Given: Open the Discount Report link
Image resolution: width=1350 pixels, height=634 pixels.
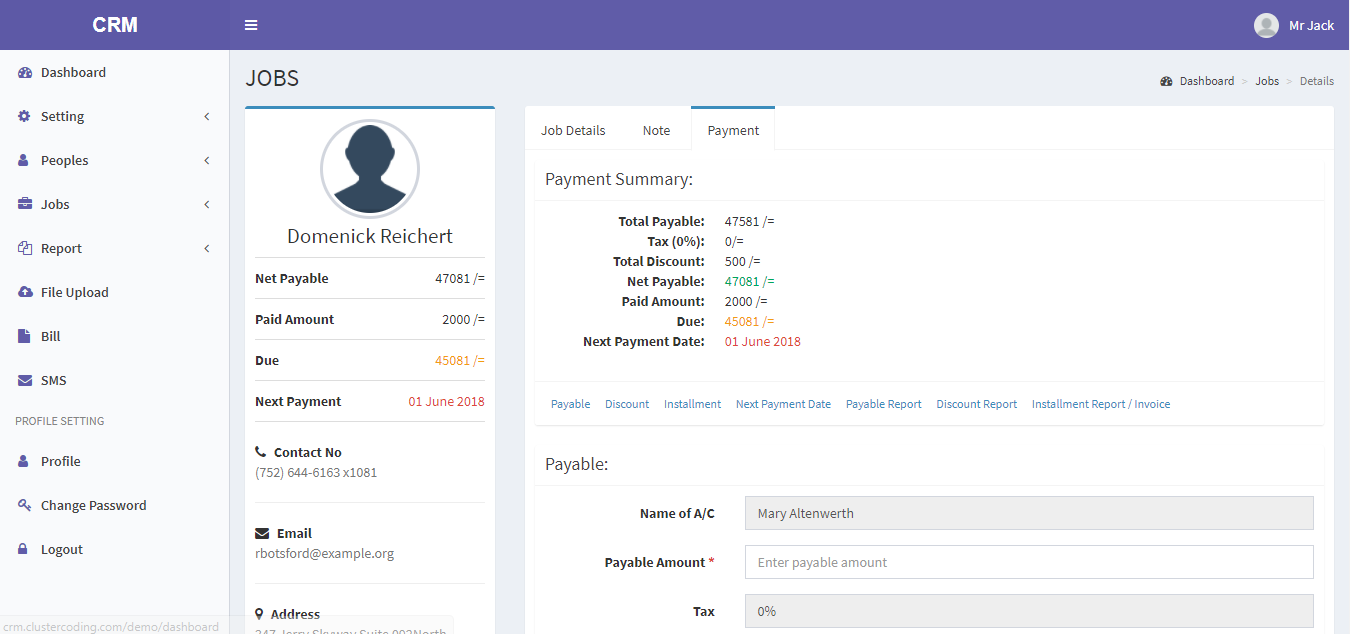Looking at the screenshot, I should click(977, 405).
